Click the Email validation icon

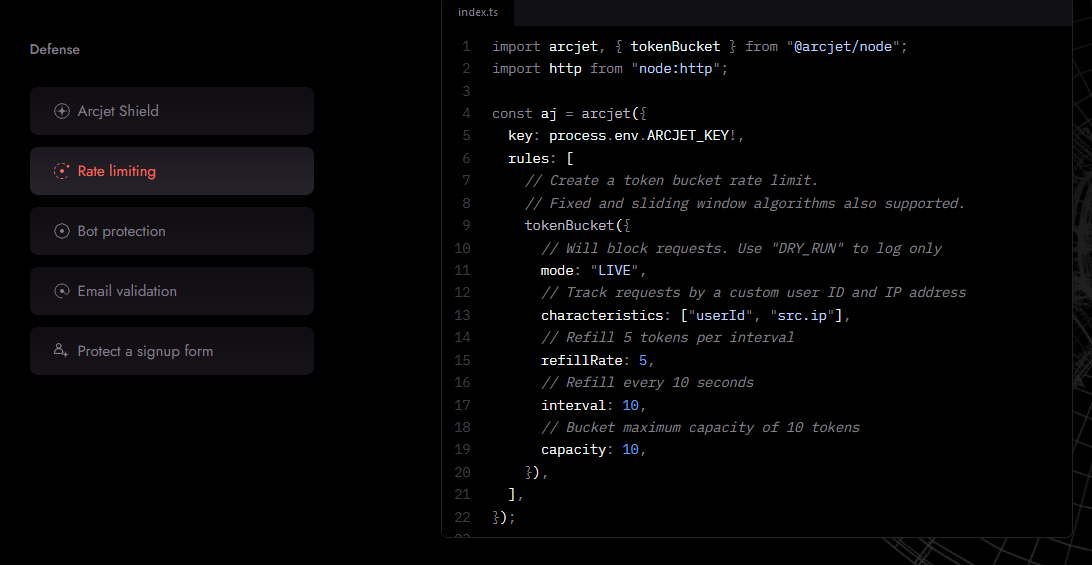(x=62, y=291)
